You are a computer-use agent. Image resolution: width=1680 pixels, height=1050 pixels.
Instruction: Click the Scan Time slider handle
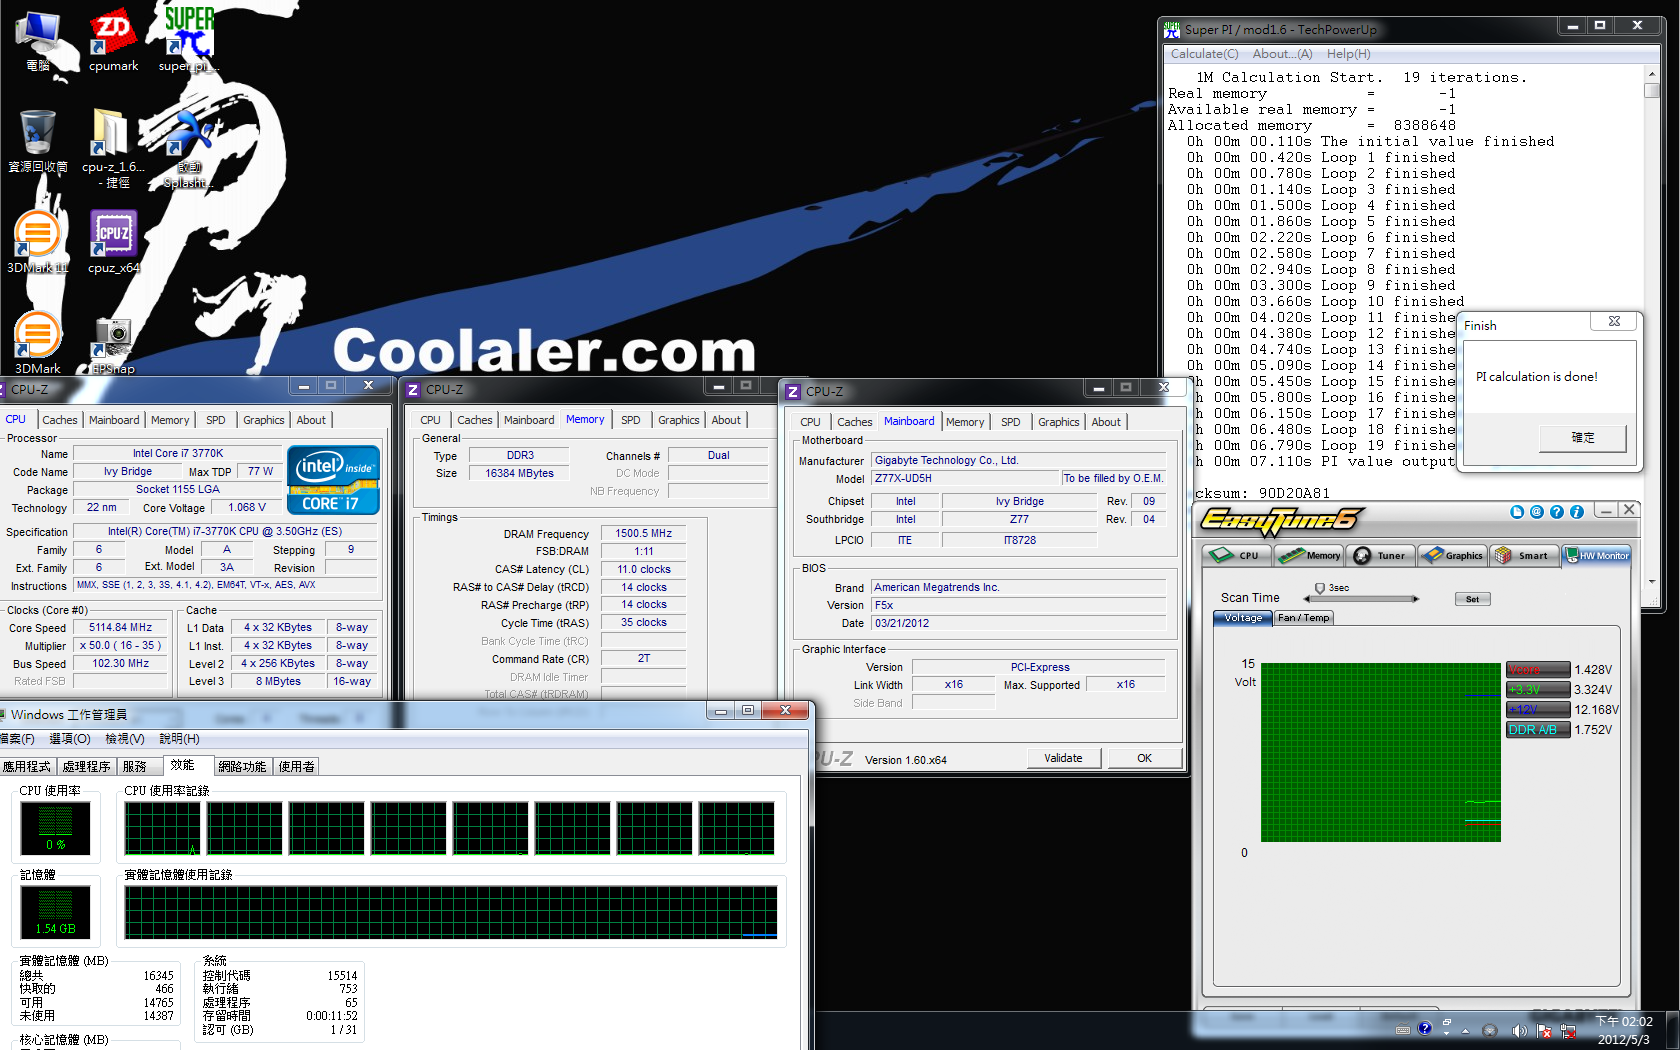tap(1320, 588)
